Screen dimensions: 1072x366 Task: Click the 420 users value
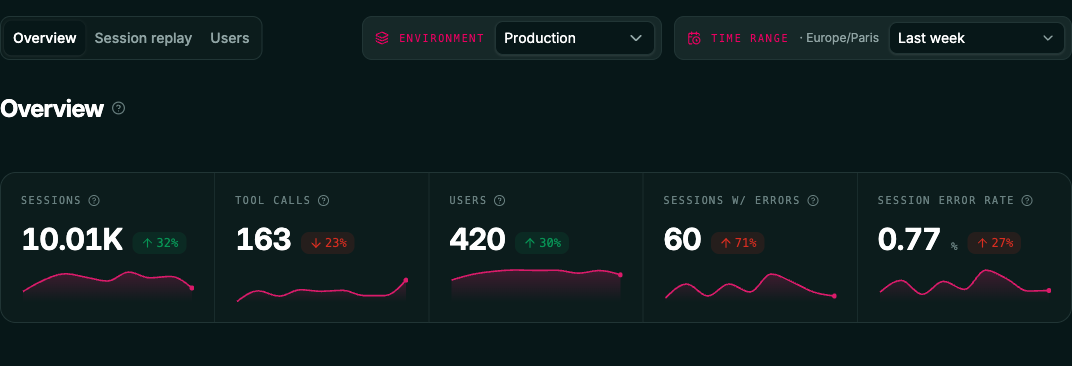point(477,240)
